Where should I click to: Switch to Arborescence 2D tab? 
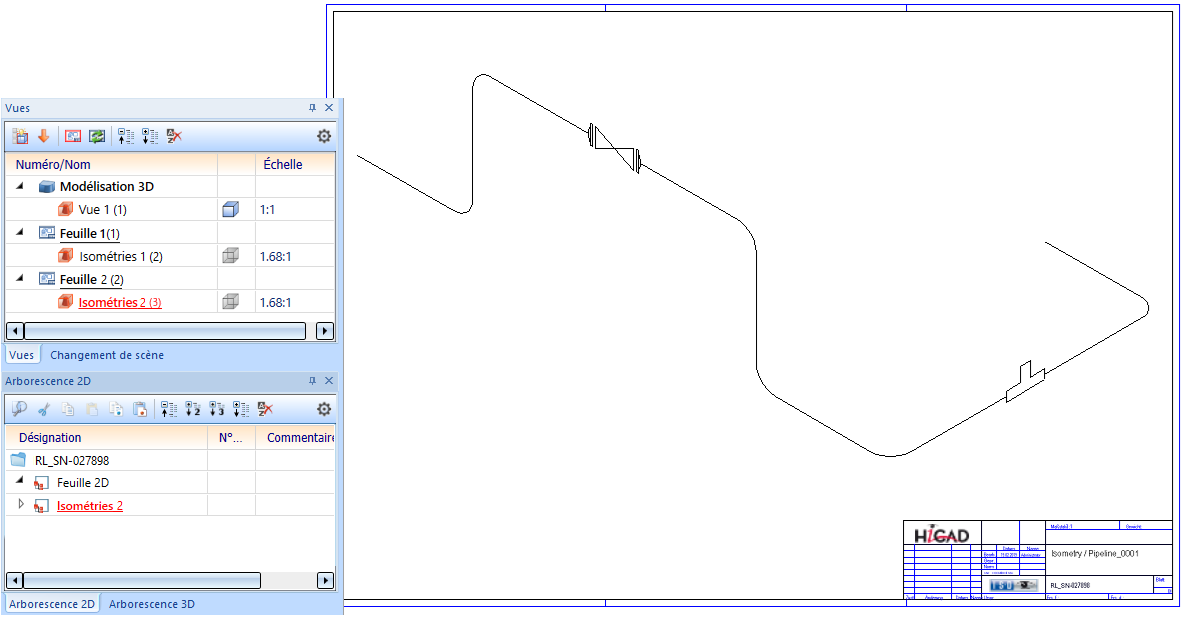coord(52,604)
